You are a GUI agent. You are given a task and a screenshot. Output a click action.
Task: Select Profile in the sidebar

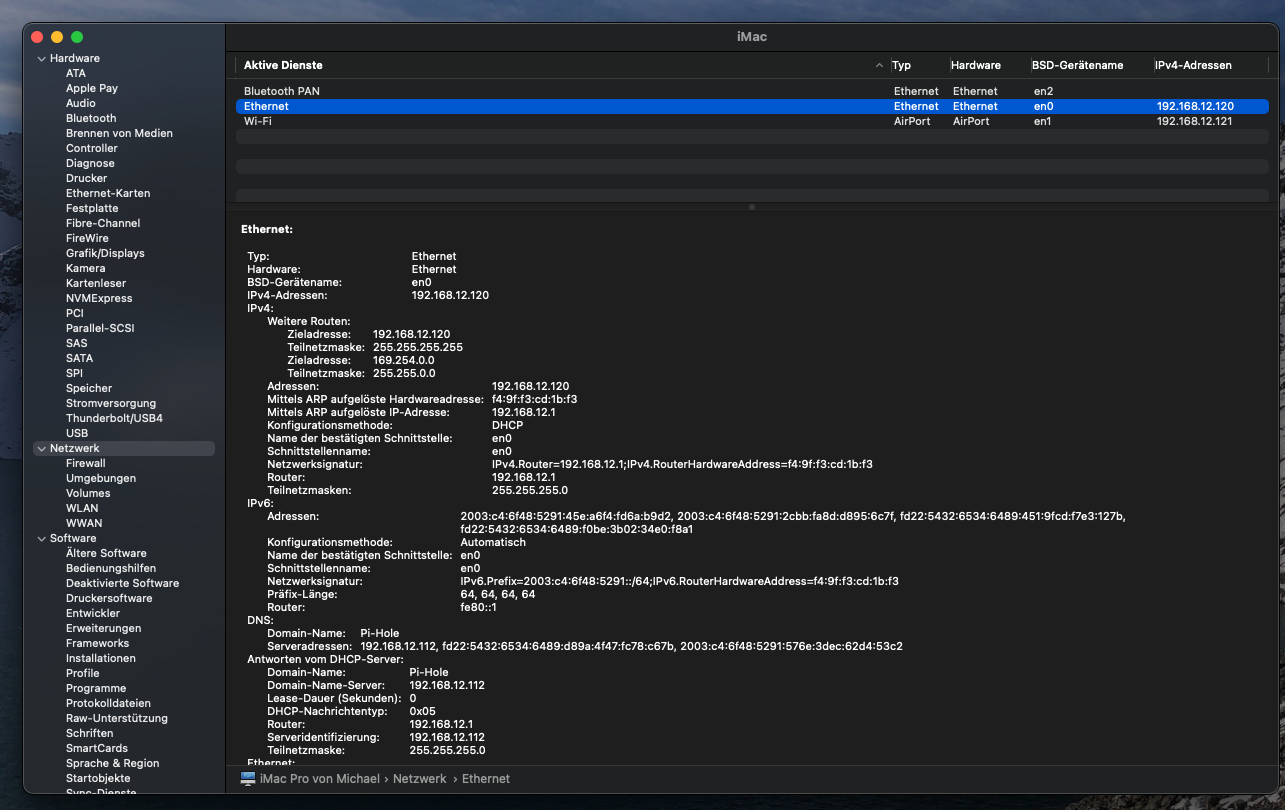click(x=83, y=673)
